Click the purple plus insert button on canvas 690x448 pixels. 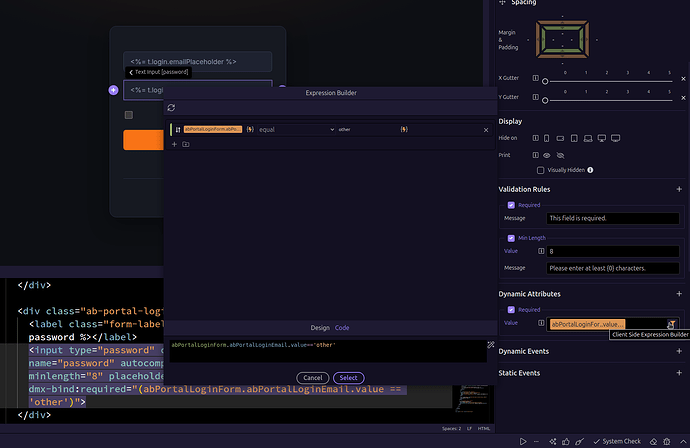(114, 90)
